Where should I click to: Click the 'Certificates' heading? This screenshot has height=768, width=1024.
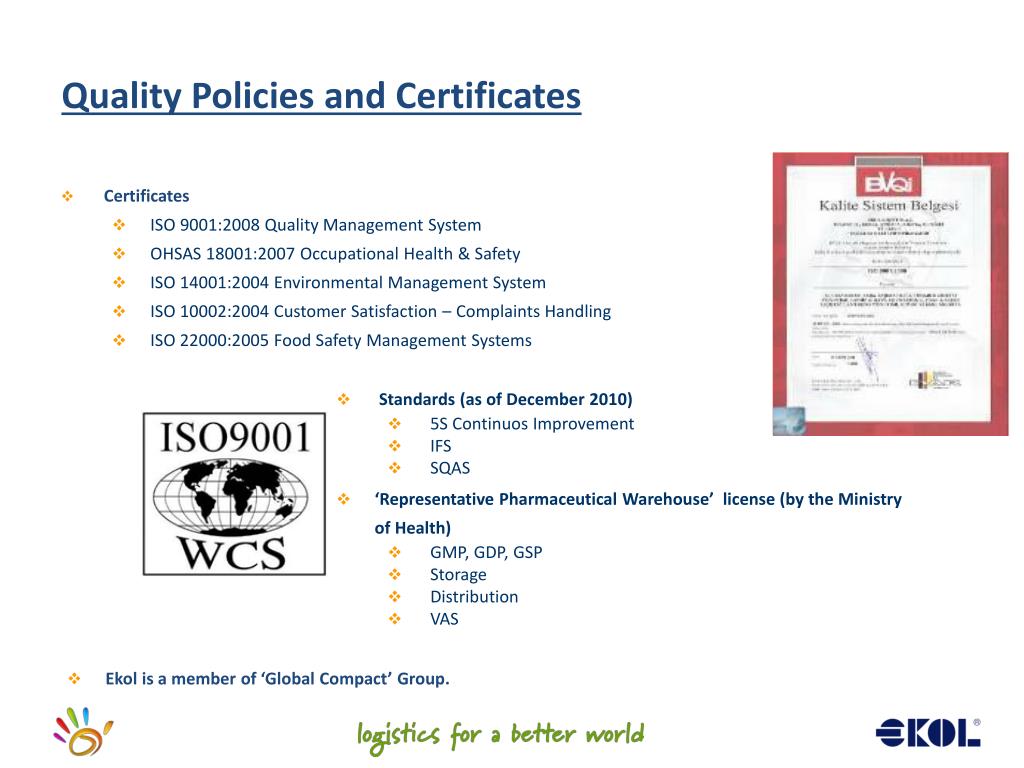tap(146, 196)
